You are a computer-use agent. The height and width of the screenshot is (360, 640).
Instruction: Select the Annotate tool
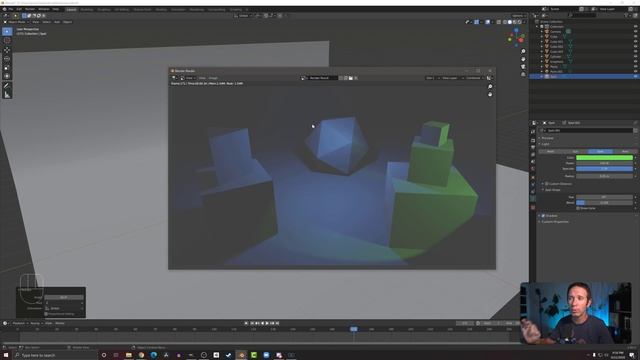7,86
